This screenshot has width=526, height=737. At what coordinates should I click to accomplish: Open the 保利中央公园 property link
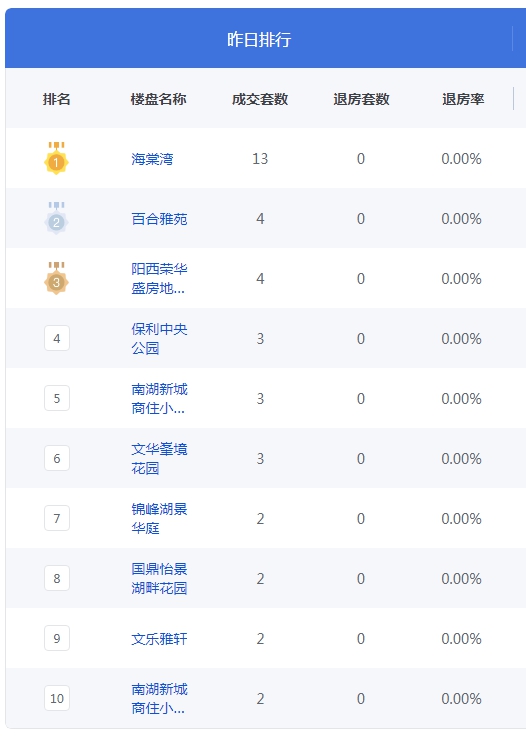(x=159, y=338)
